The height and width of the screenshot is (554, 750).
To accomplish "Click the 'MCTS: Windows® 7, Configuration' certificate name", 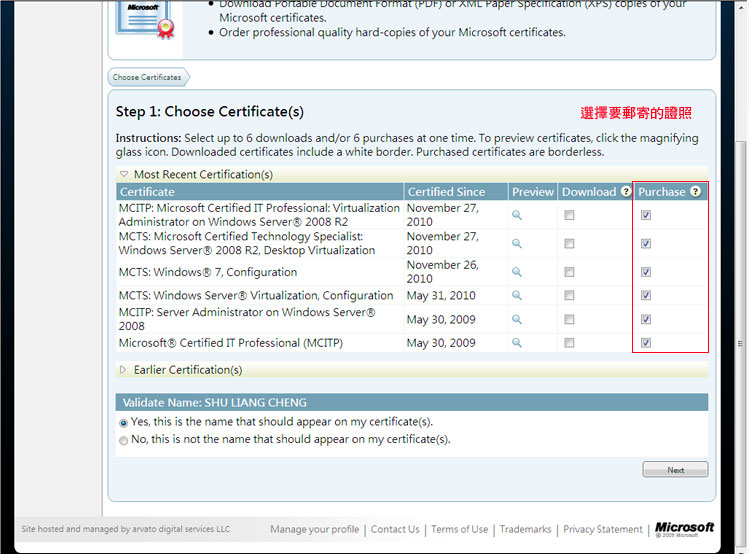I will [208, 272].
